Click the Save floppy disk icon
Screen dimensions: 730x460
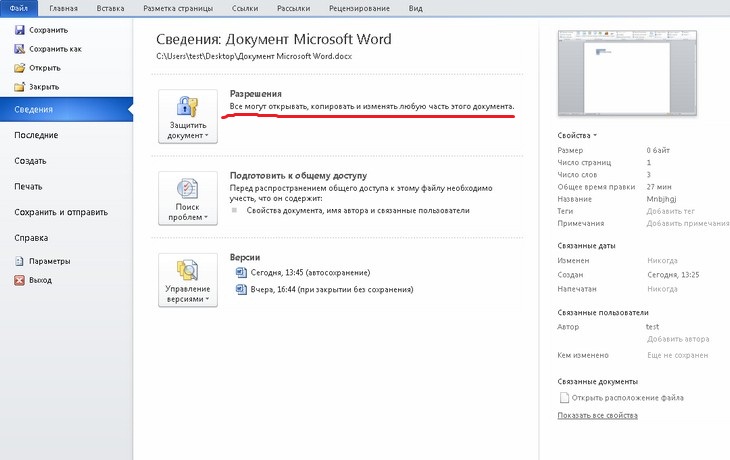(x=20, y=30)
